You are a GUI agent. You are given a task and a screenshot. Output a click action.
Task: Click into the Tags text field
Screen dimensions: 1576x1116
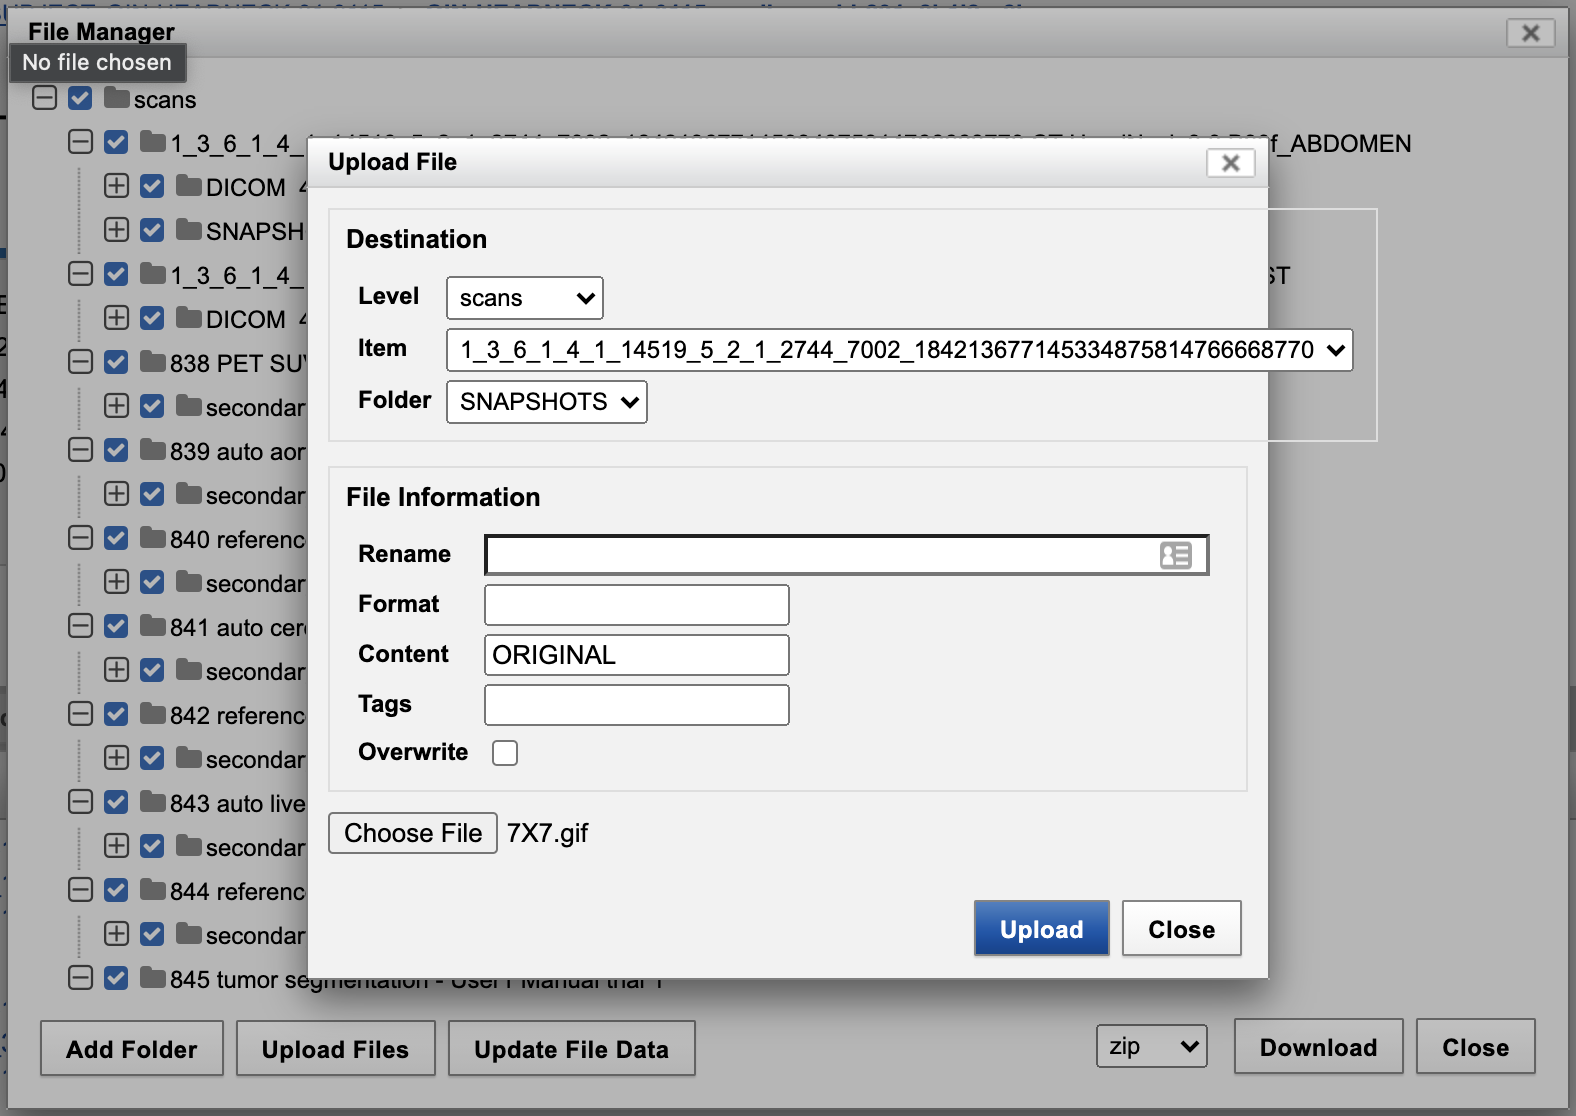tap(636, 705)
